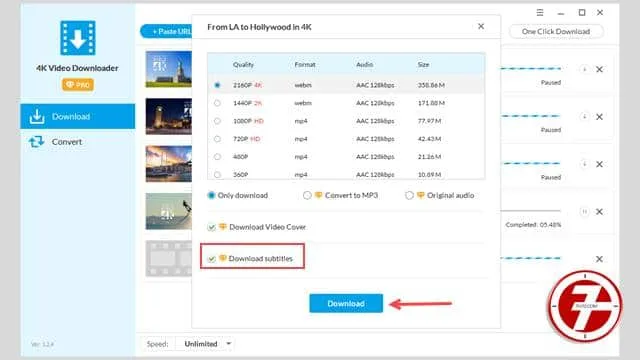
Task: Remove the last download item in list
Action: 599,259
